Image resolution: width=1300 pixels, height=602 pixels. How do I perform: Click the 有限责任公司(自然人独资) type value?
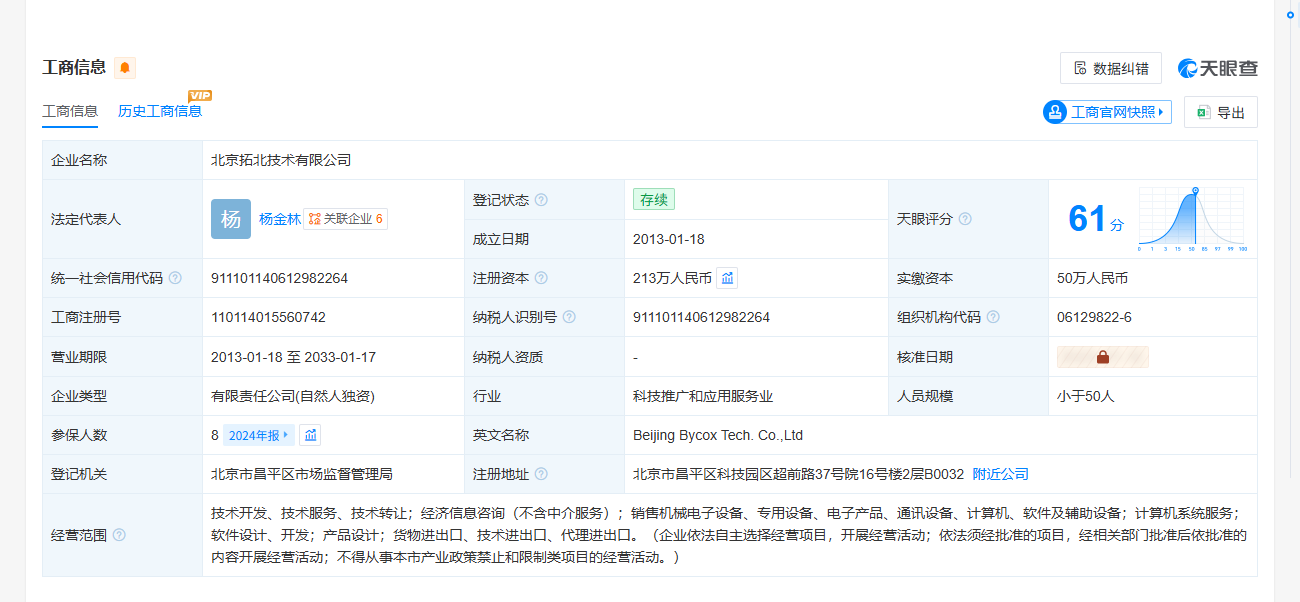click(x=293, y=396)
